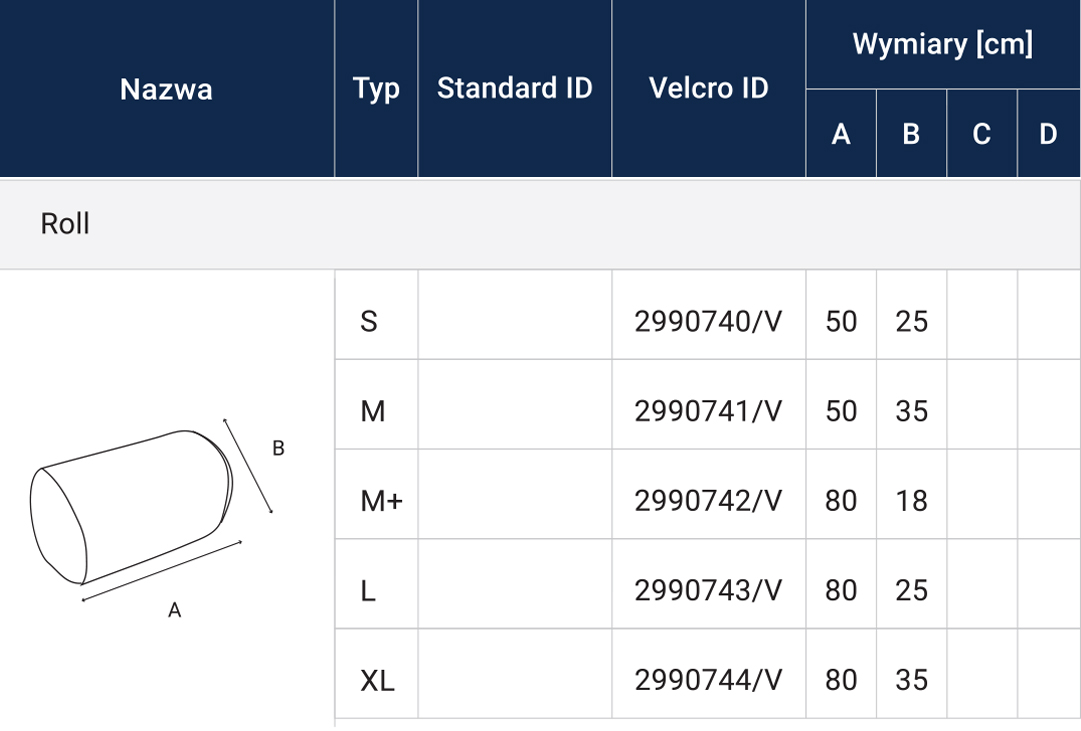Screen dimensions: 1081x731
Task: Click the dimension D sub-header
Action: (x=1049, y=134)
